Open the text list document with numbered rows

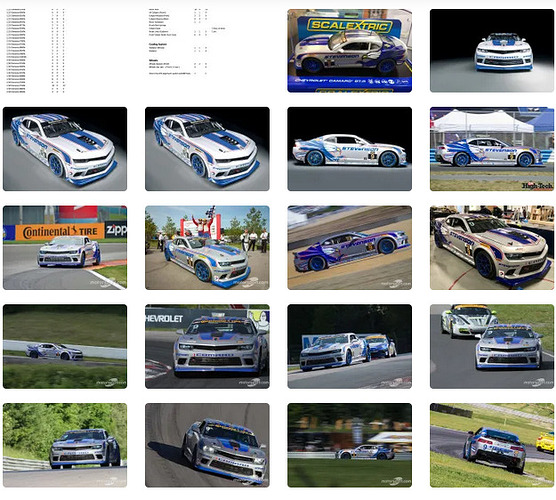click(65, 51)
